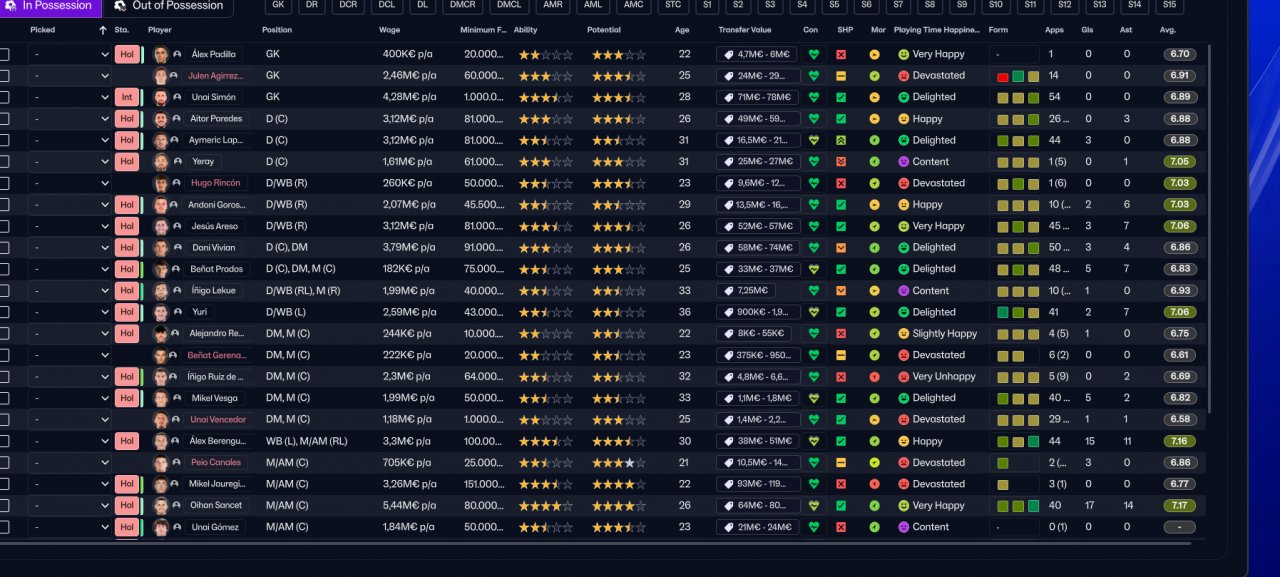
Task: Select the checkbox in Hugo Rincón's row
Action: 4,184
